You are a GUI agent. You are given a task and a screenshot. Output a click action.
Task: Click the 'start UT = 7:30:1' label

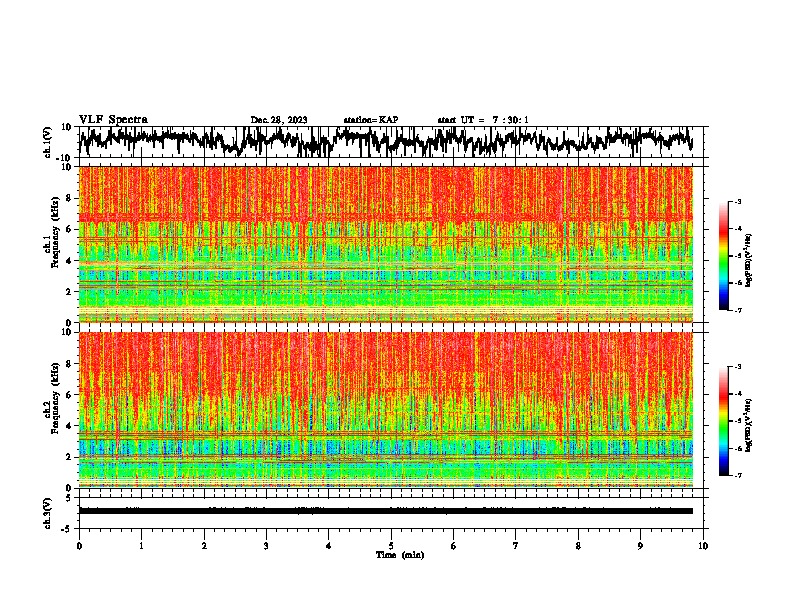[x=483, y=120]
